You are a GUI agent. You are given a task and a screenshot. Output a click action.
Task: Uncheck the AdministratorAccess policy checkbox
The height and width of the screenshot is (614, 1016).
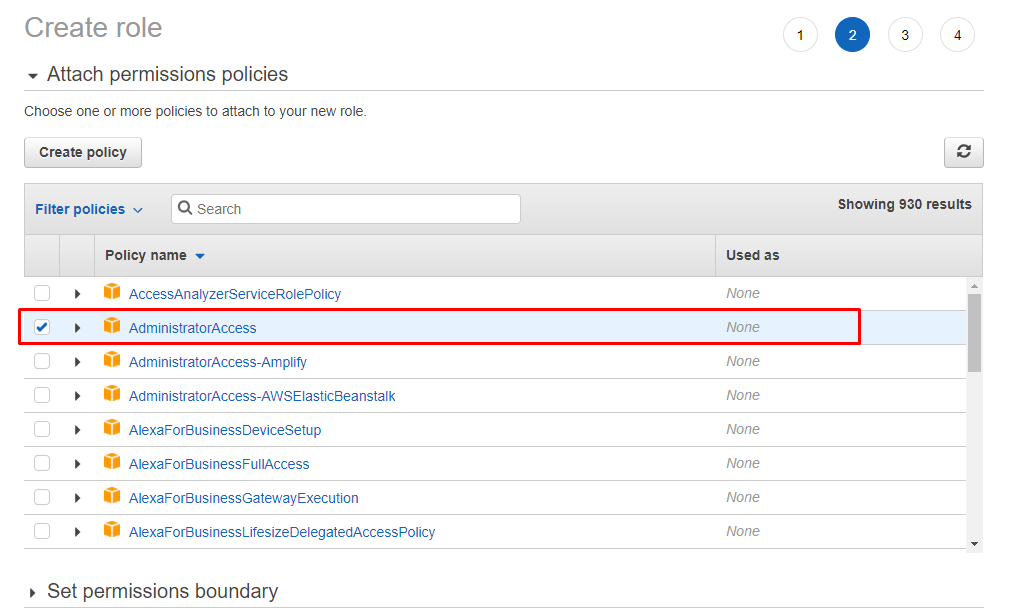(x=42, y=327)
